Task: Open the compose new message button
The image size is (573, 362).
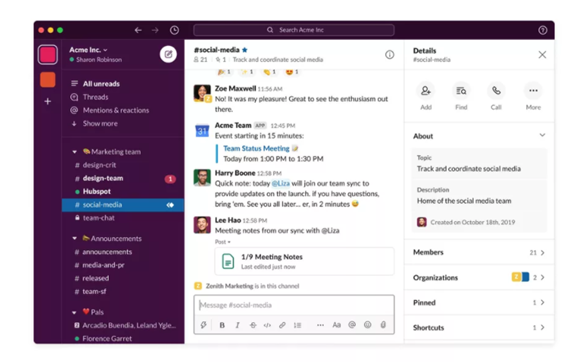Action: click(x=168, y=54)
